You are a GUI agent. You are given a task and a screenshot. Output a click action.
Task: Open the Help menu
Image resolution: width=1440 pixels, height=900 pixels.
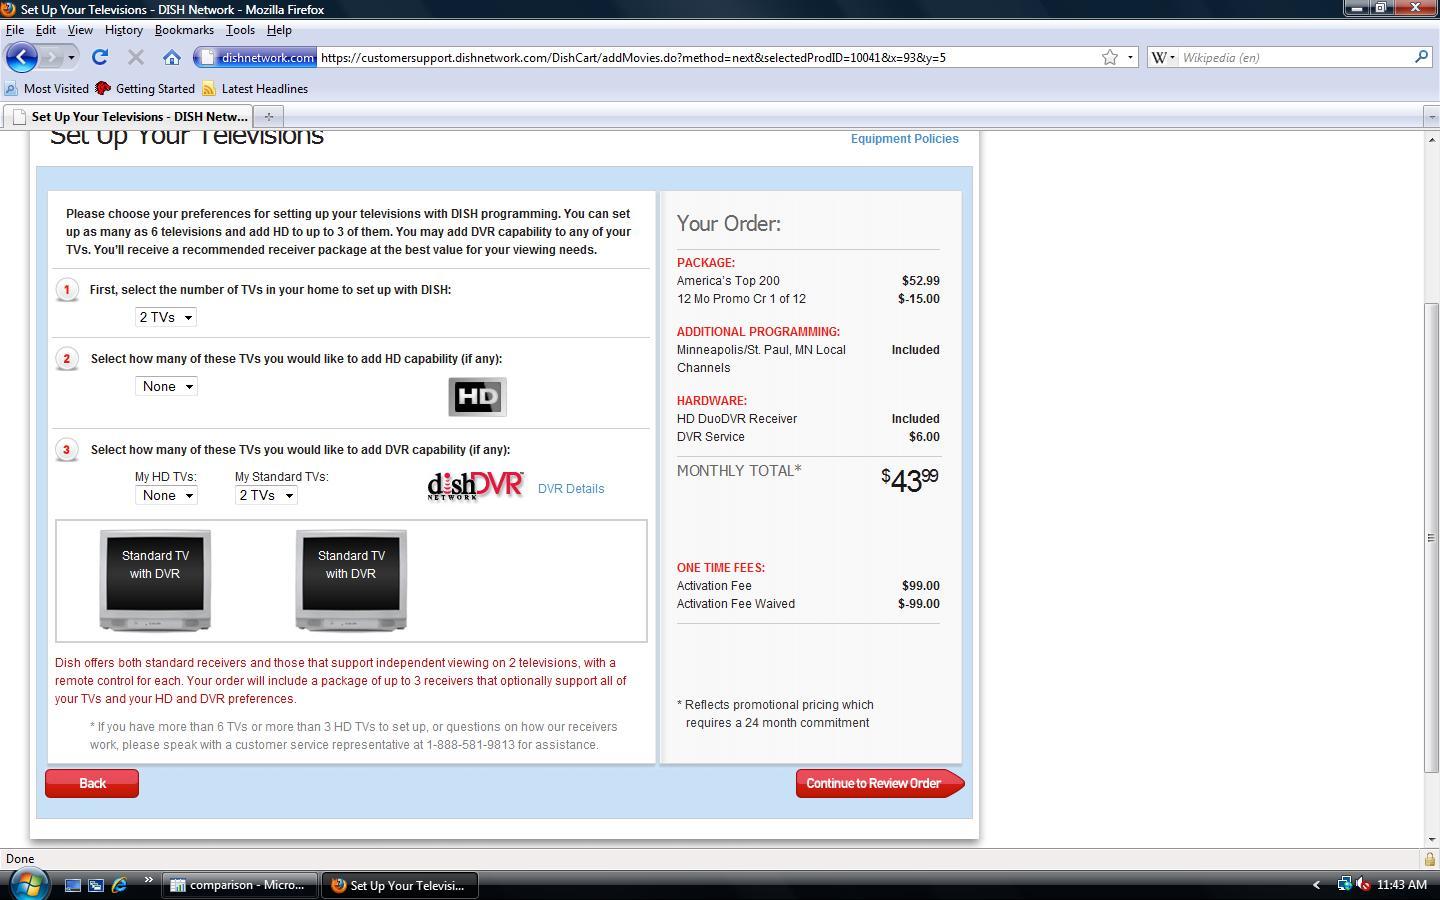pos(279,30)
